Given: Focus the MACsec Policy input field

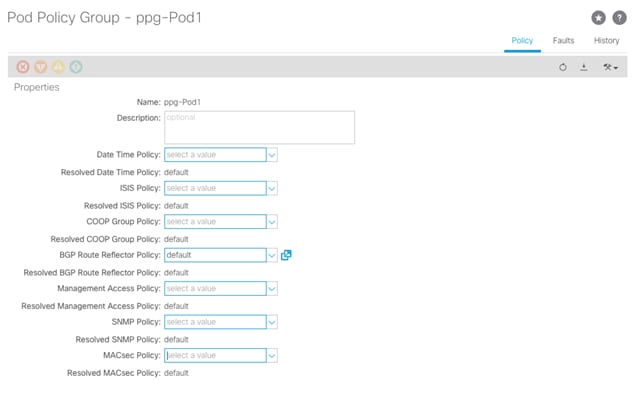Looking at the screenshot, I should click(215, 356).
